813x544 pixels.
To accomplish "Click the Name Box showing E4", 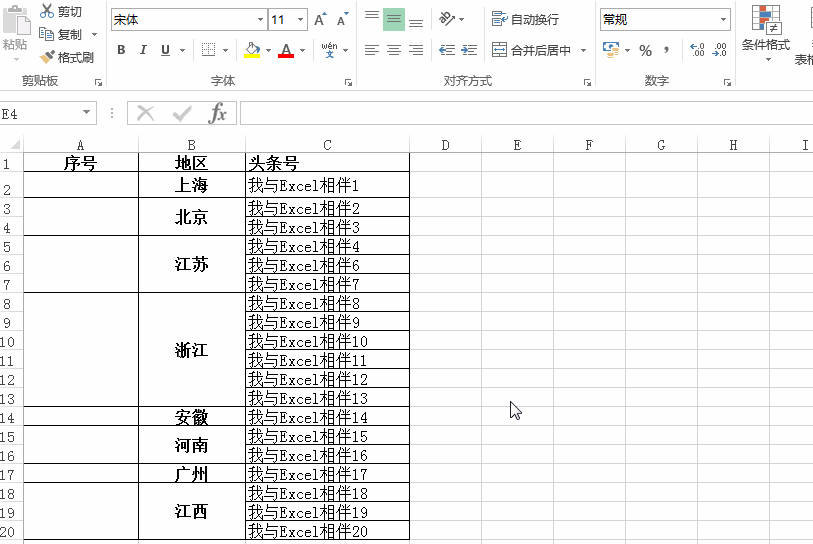I will click(39, 114).
